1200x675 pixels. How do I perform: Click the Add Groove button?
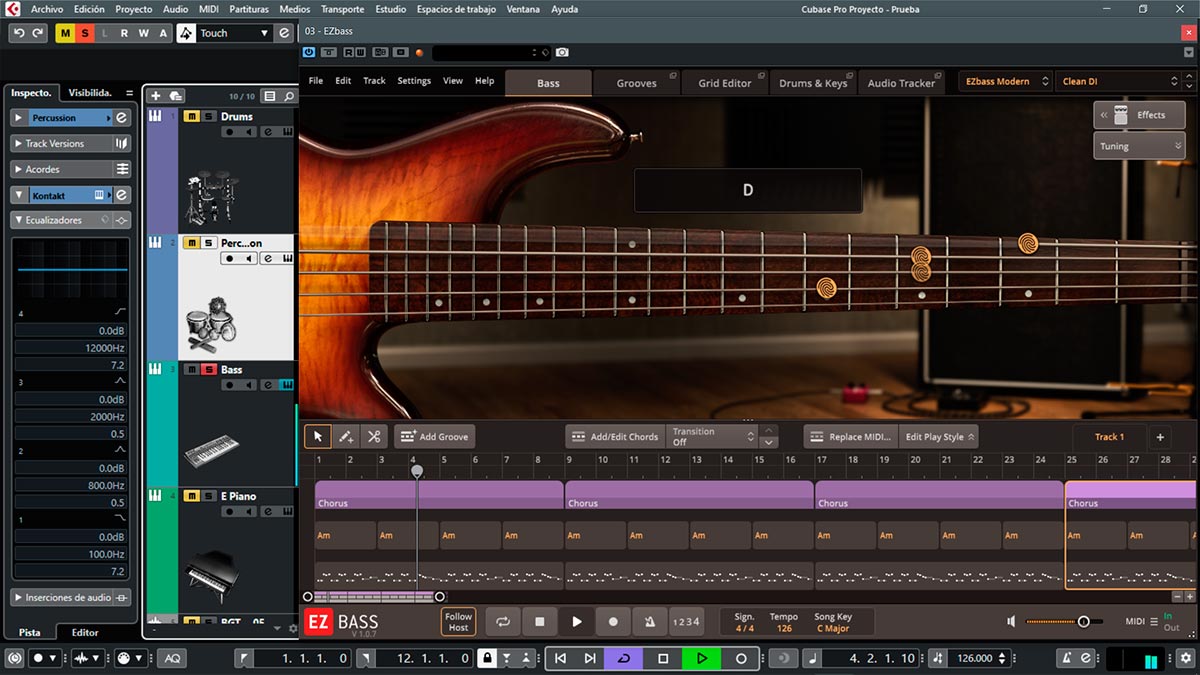pyautogui.click(x=435, y=436)
